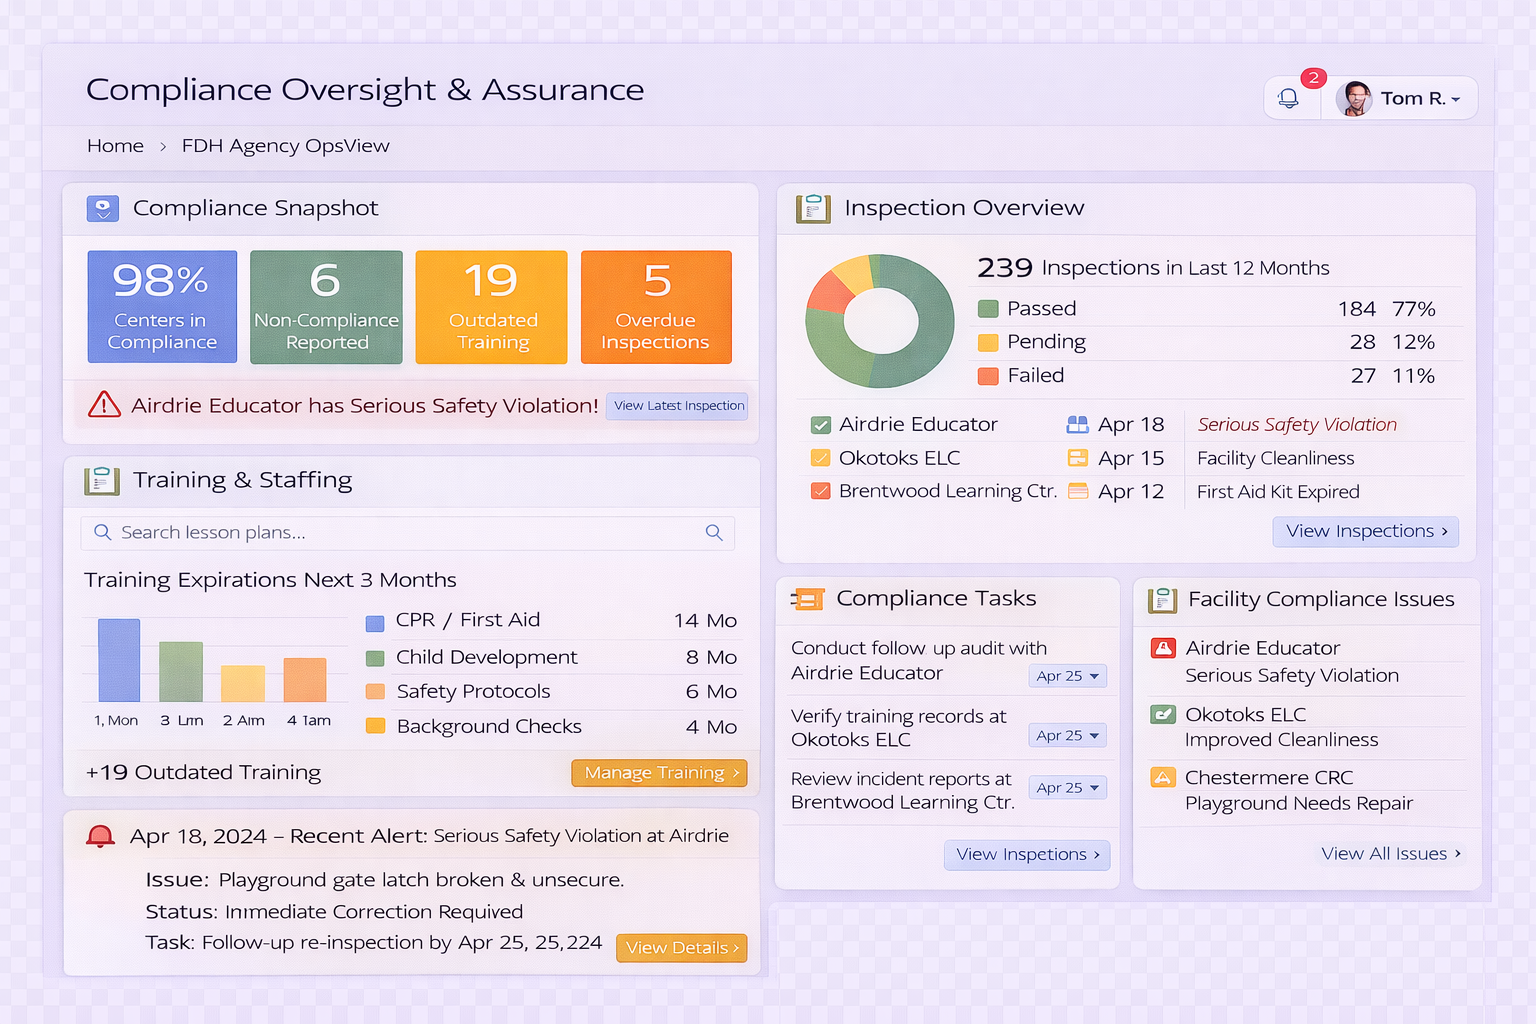Click the Chestermere CRC warning icon
This screenshot has width=1536, height=1024.
pos(1163,777)
